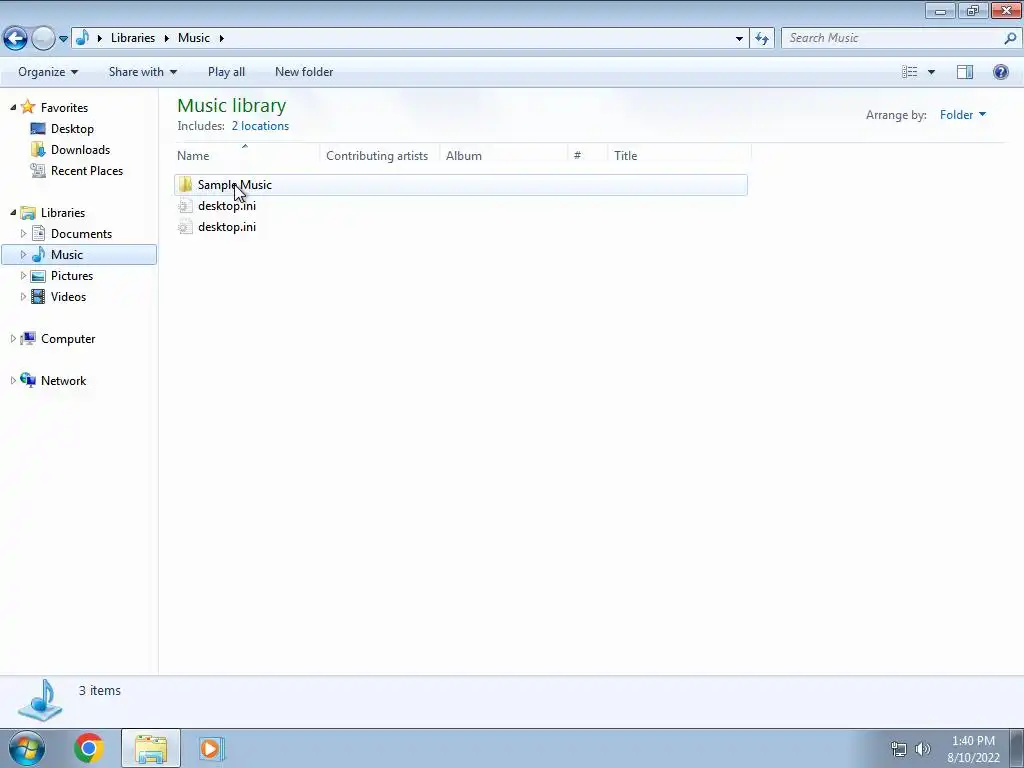Open the Windows Start menu

27,748
